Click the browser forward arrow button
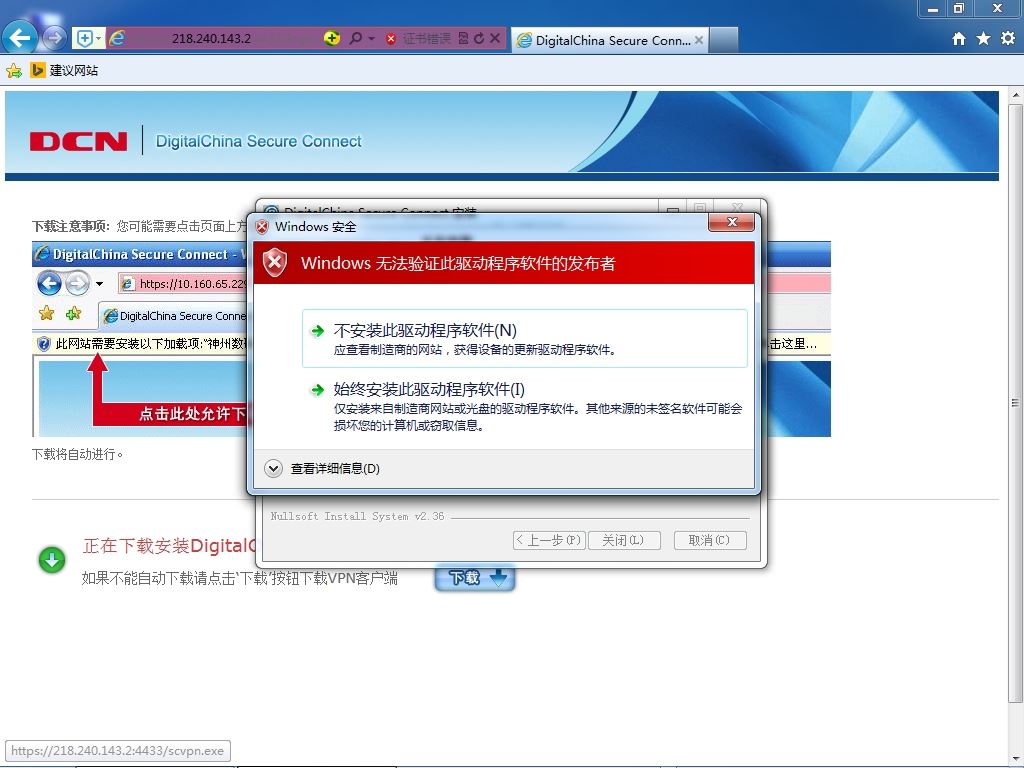Screen dimensions: 1024x768 coord(55,39)
